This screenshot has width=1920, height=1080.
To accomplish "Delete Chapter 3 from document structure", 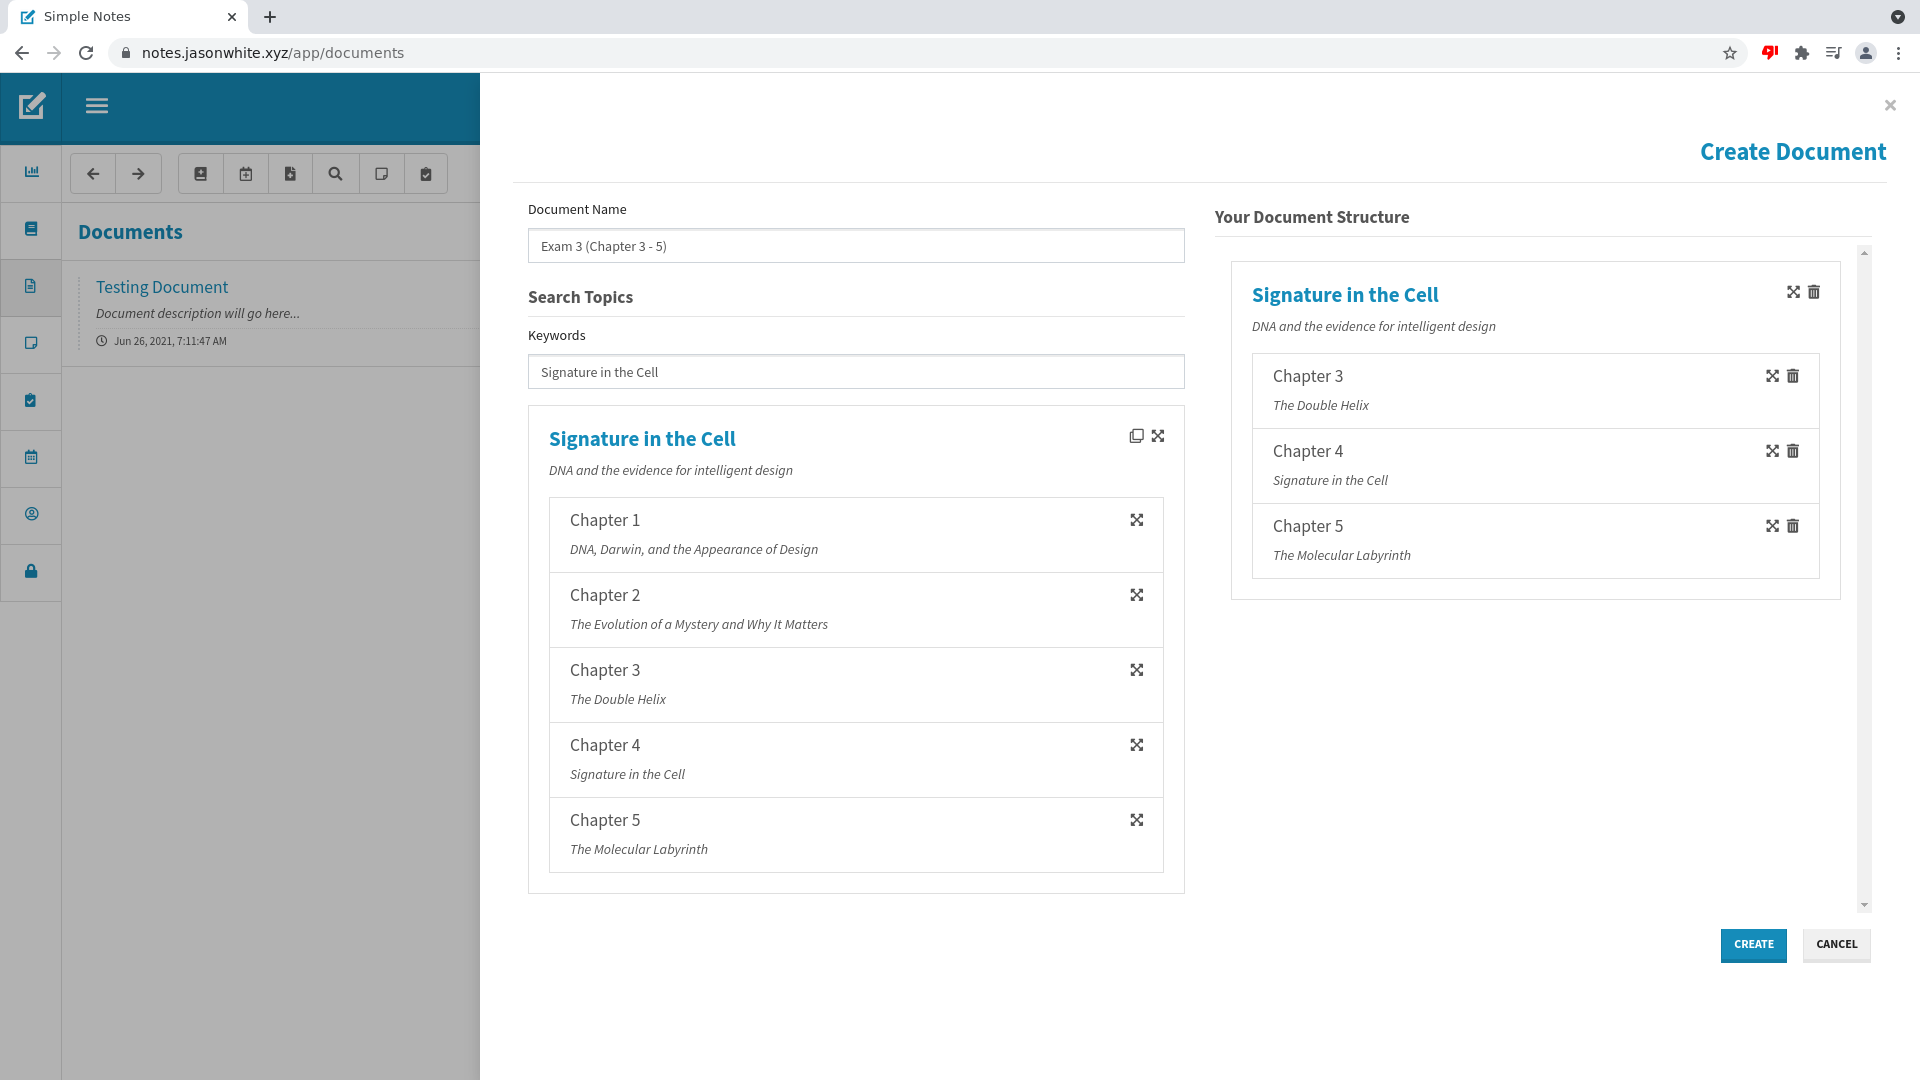I will tap(1793, 376).
